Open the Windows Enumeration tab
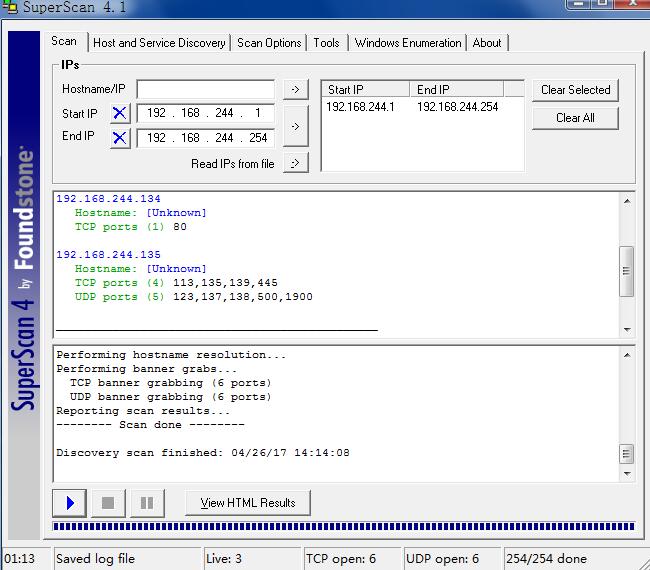650x570 pixels. coord(408,43)
